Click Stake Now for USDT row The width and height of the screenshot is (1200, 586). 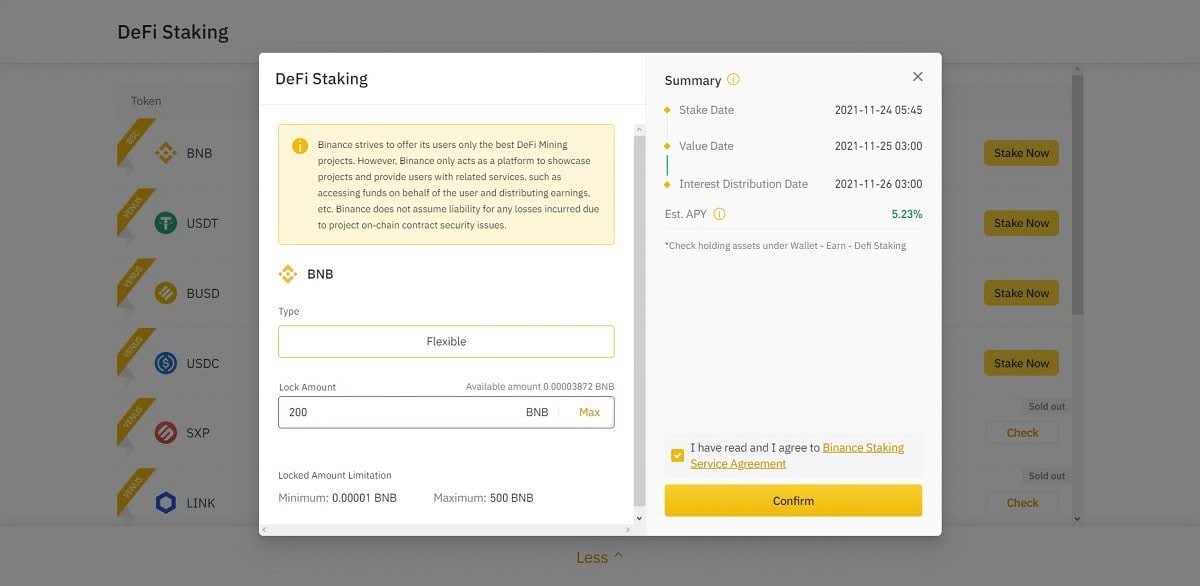pos(1021,223)
